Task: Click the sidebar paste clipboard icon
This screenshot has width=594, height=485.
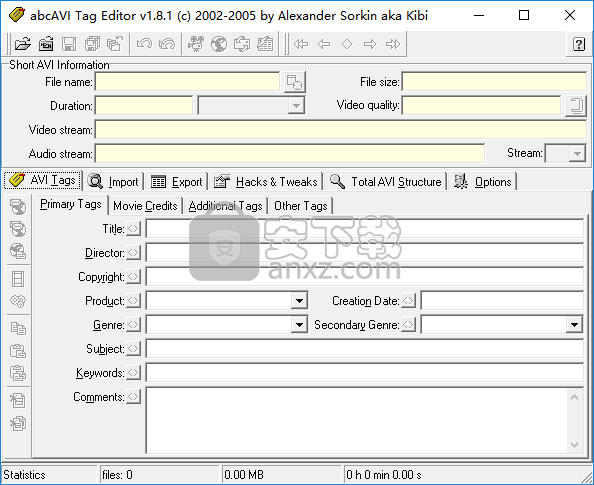Action: tap(18, 351)
